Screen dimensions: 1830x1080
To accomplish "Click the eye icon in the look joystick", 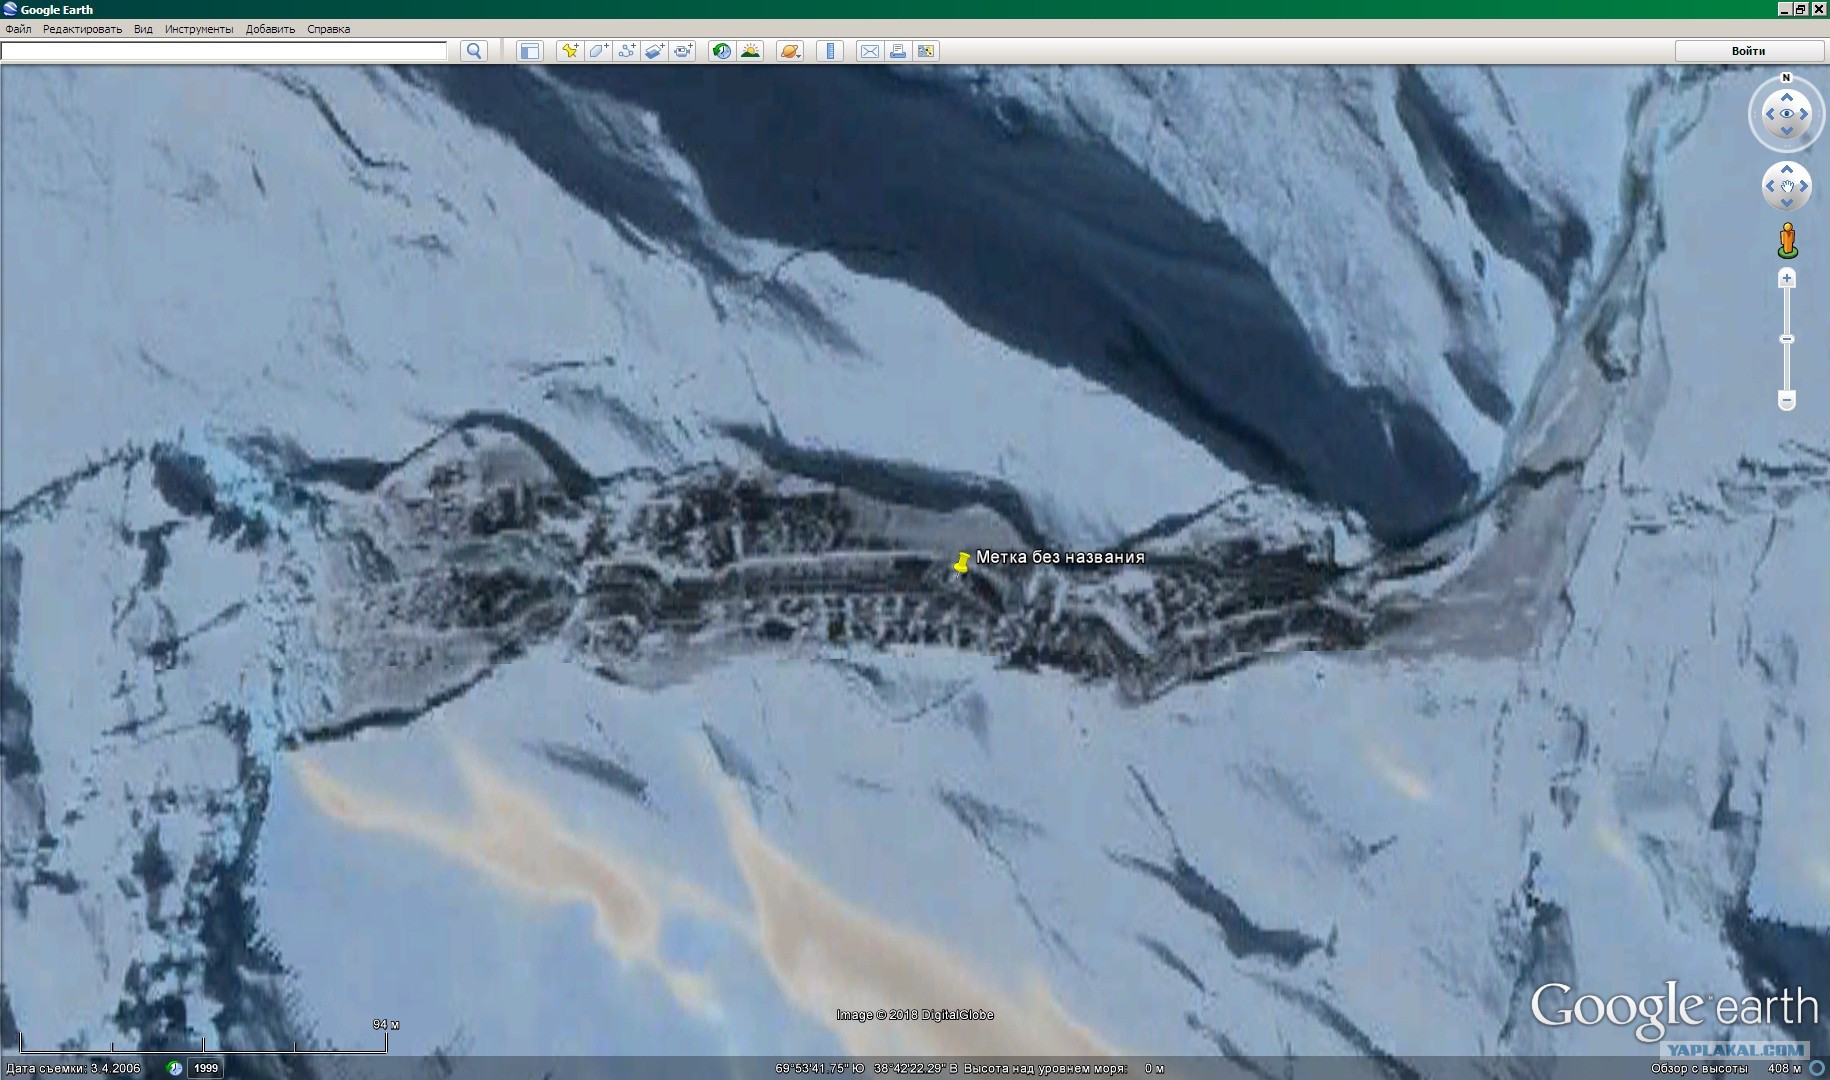I will [x=1787, y=114].
